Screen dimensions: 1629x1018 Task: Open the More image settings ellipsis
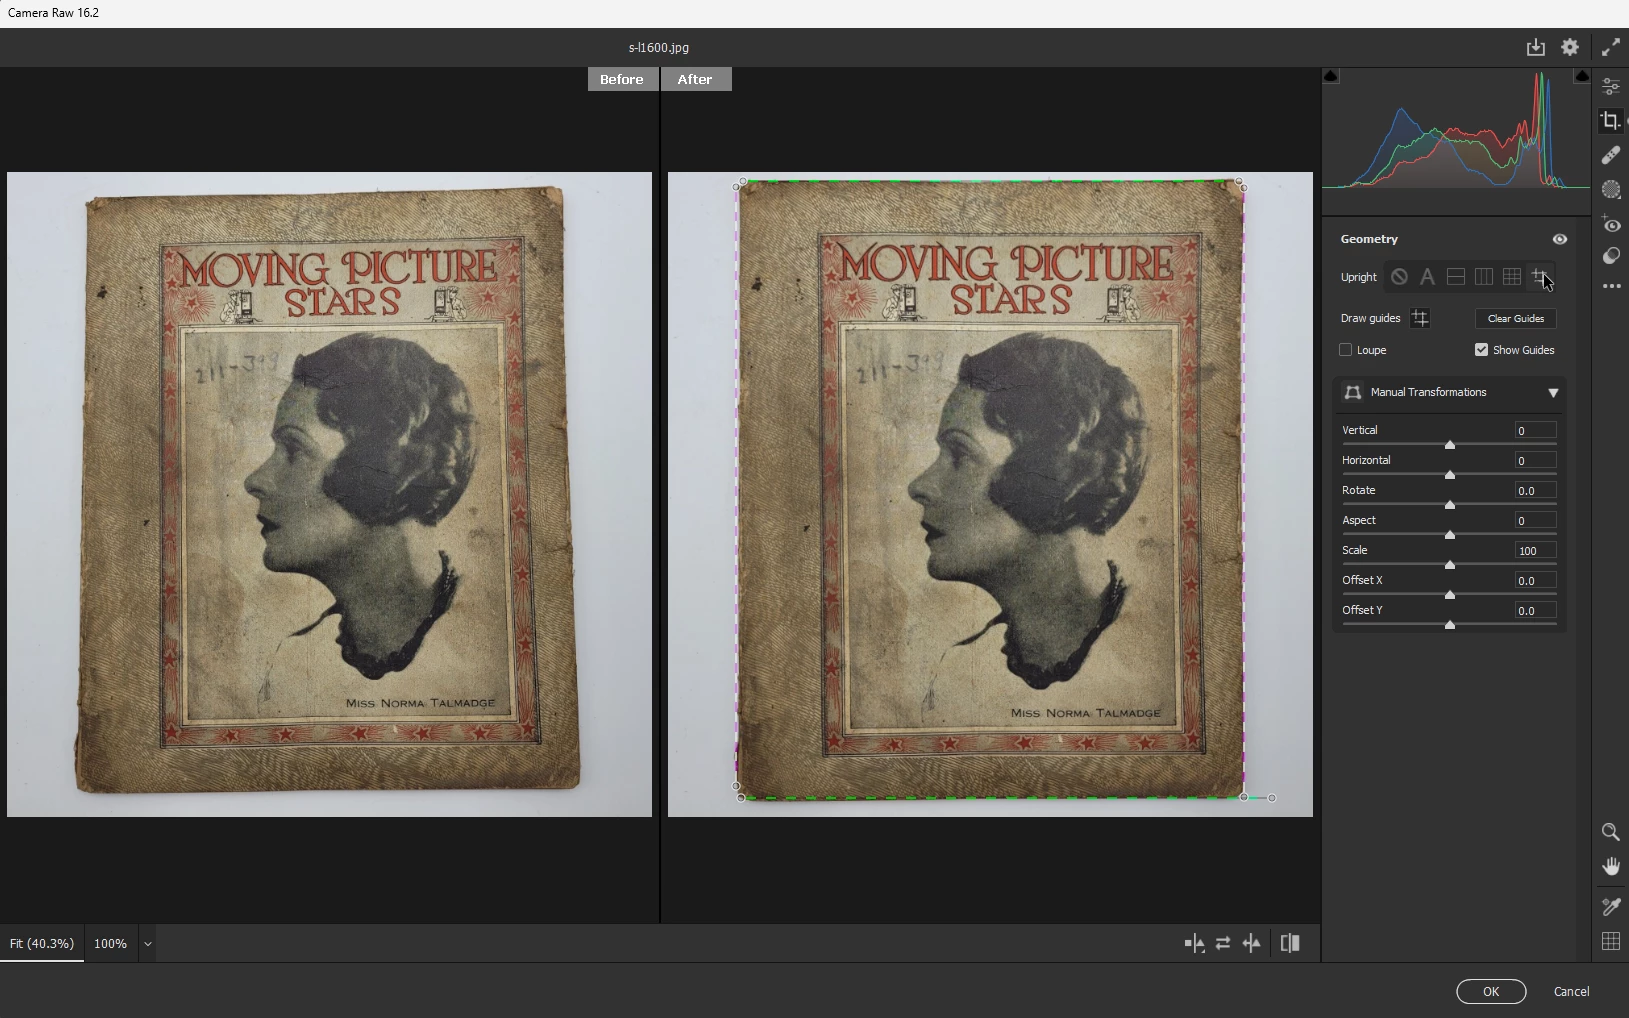tap(1610, 286)
